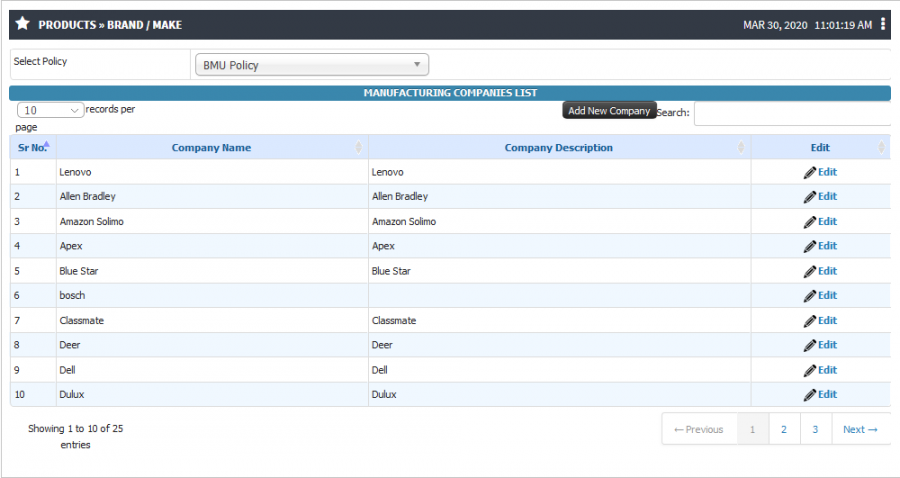Click the pencil icon in Allen Bradley row
900x478 pixels.
click(809, 197)
